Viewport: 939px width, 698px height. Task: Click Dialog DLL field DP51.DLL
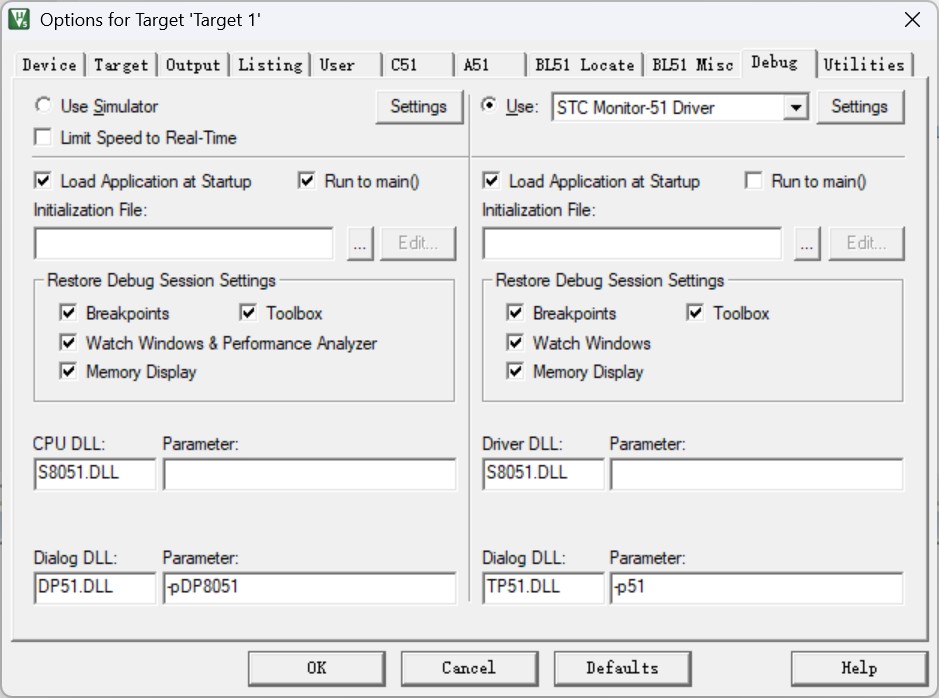[95, 587]
